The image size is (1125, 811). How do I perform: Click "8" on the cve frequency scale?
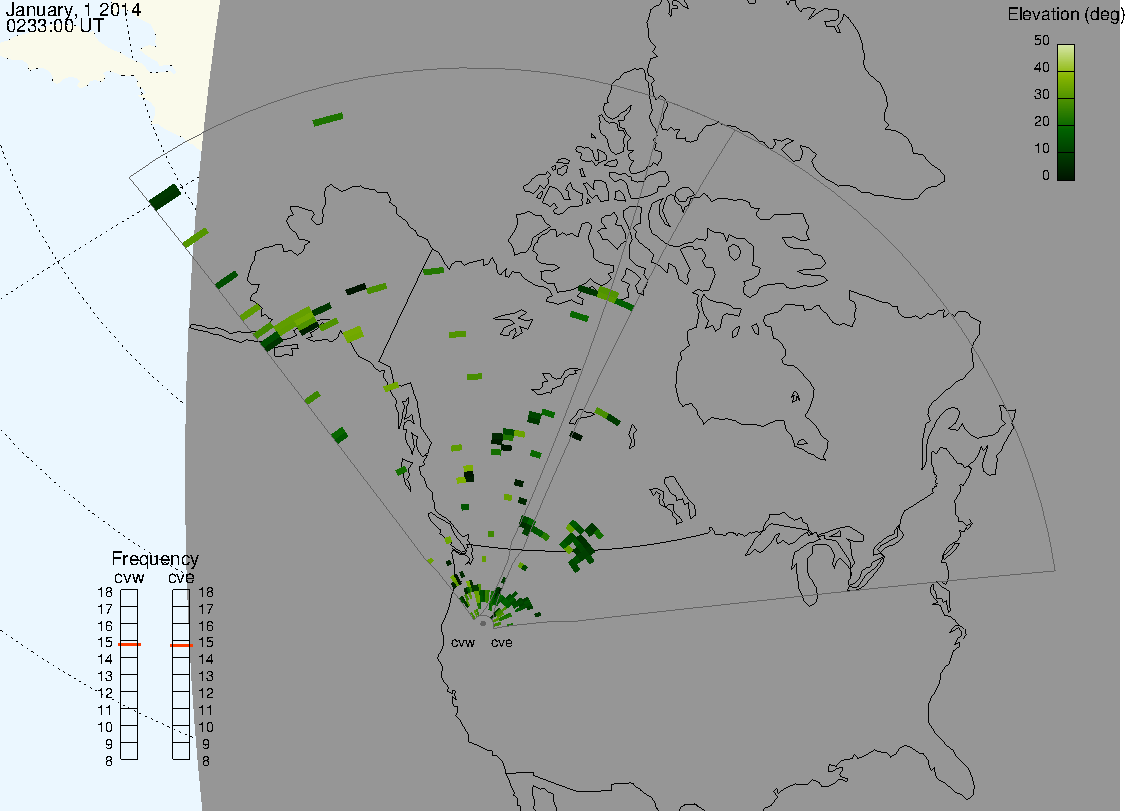click(206, 761)
